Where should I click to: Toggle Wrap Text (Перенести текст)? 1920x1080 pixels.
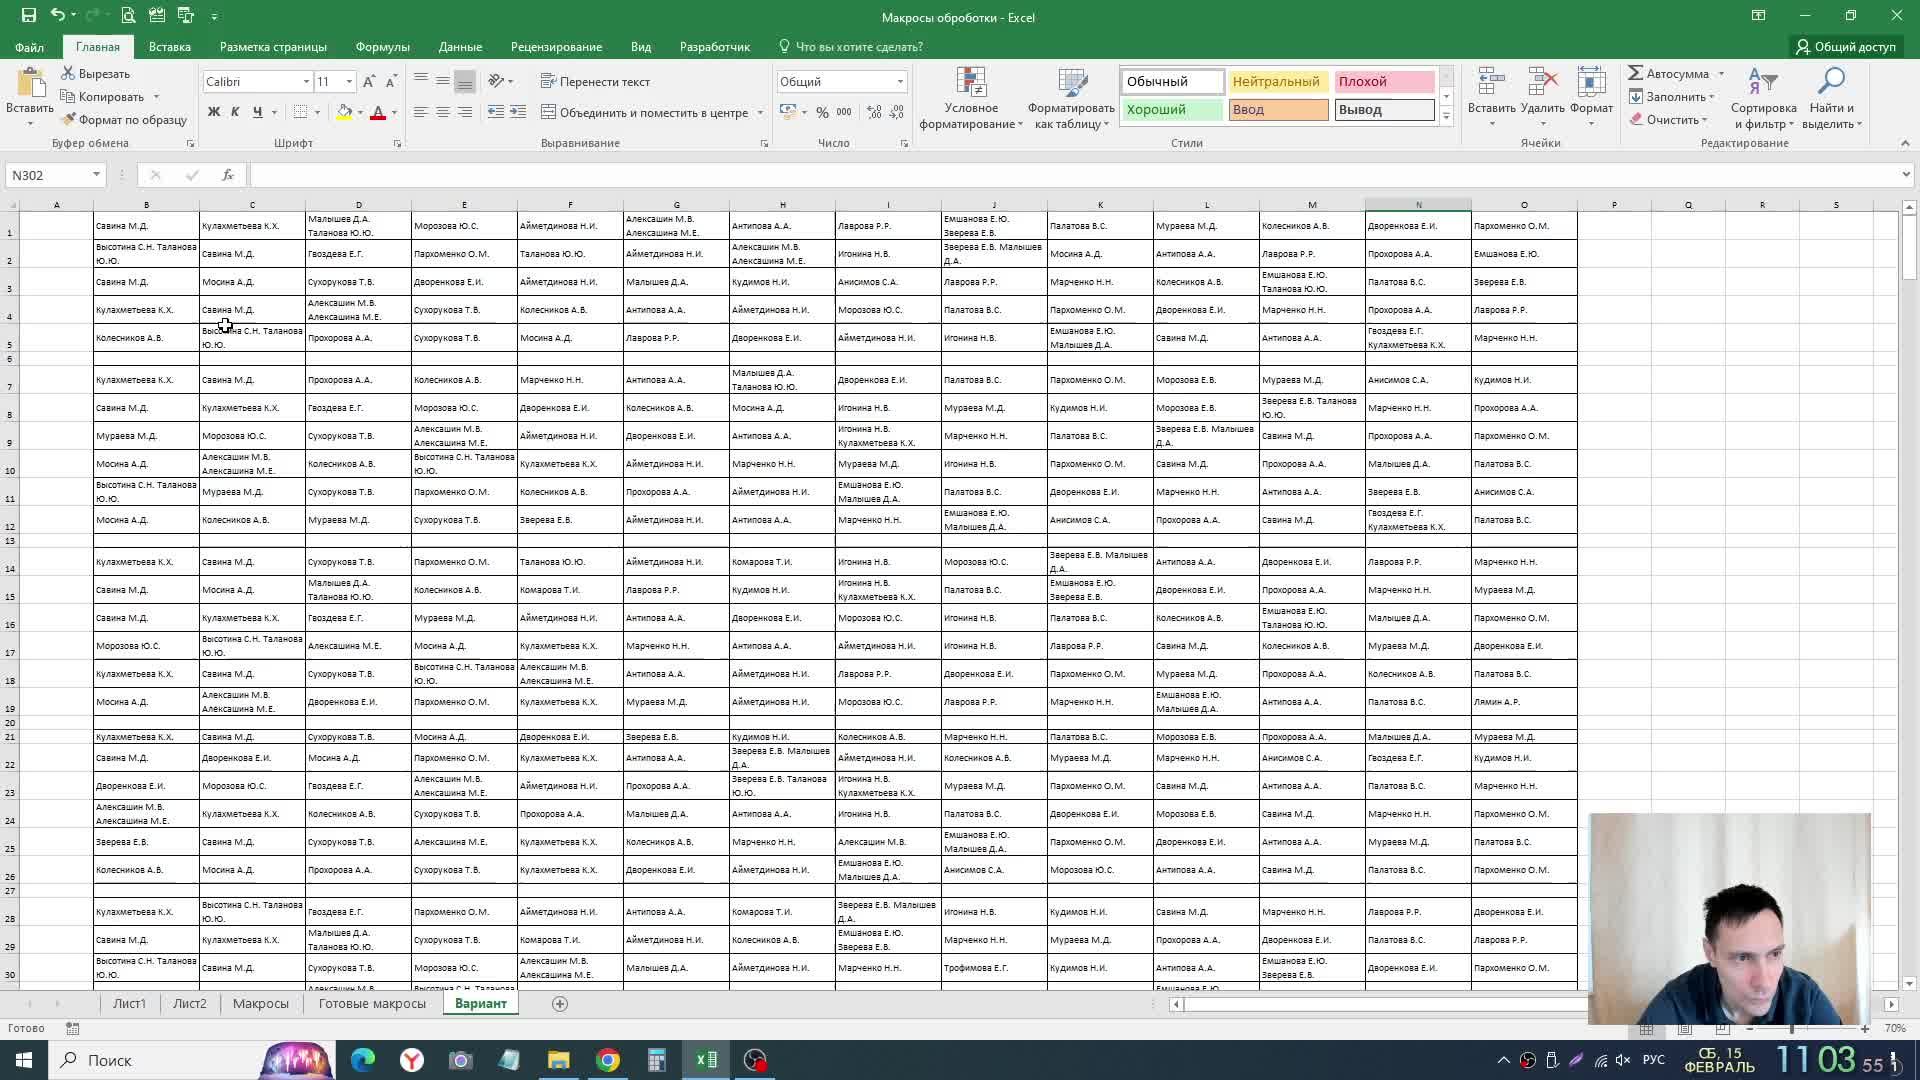point(595,82)
